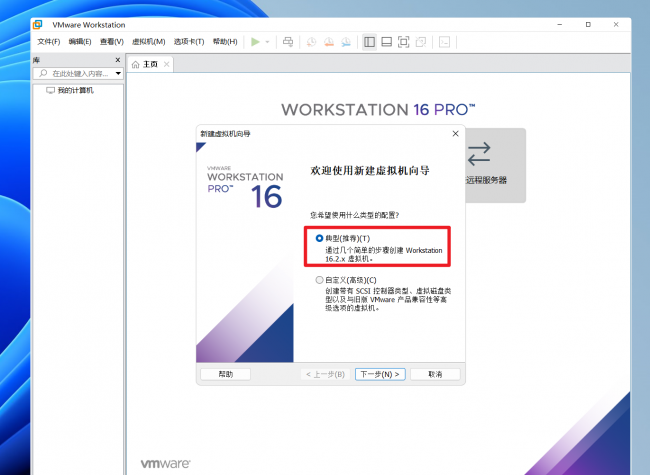Viewport: 650px width, 475px height.
Task: Click the search magnifier in library box
Action: point(43,73)
